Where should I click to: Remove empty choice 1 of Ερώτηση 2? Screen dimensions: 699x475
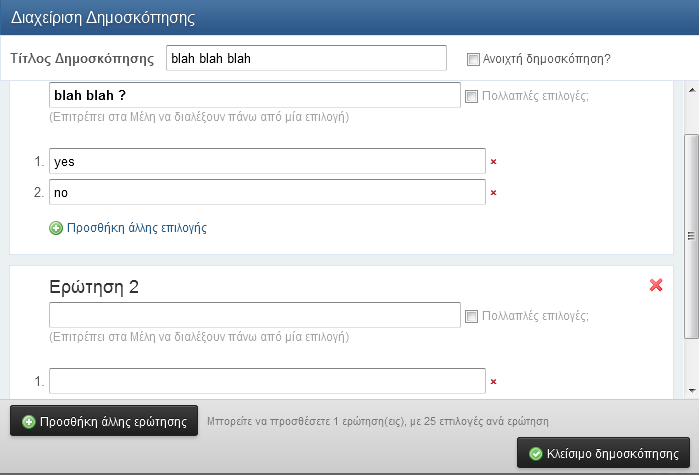(493, 382)
